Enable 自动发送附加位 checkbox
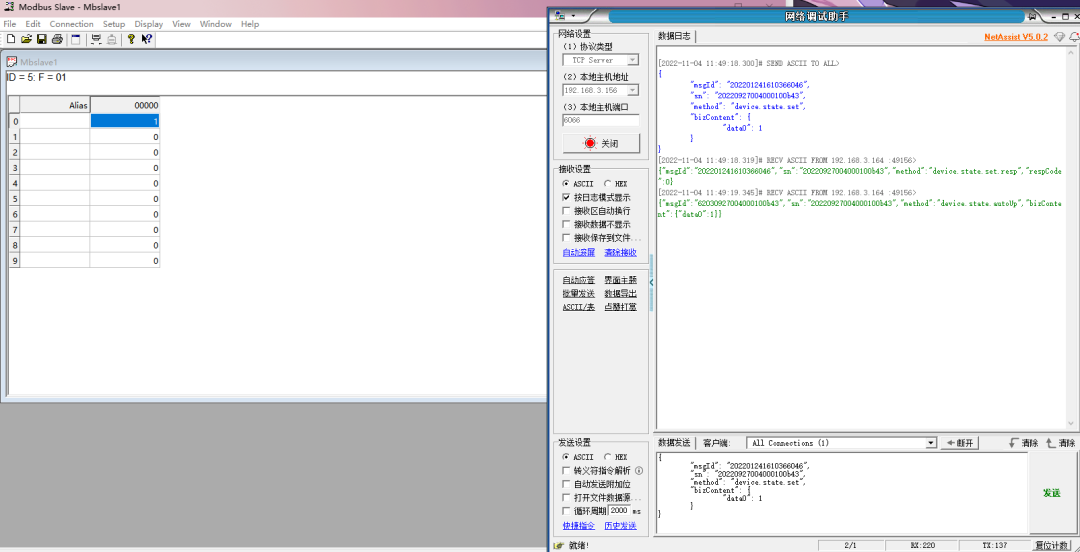 [x=566, y=484]
